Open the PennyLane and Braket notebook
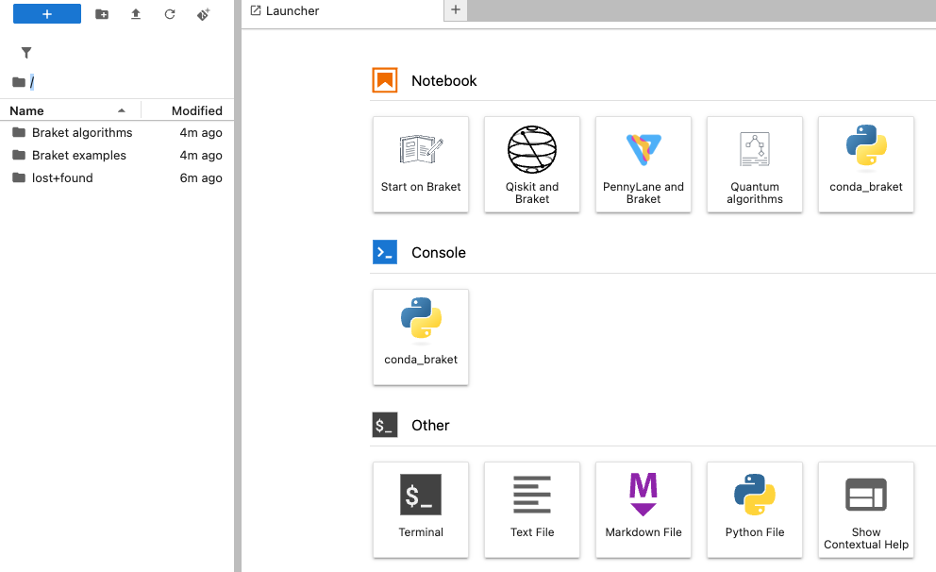This screenshot has height=572, width=936. pyautogui.click(x=643, y=164)
